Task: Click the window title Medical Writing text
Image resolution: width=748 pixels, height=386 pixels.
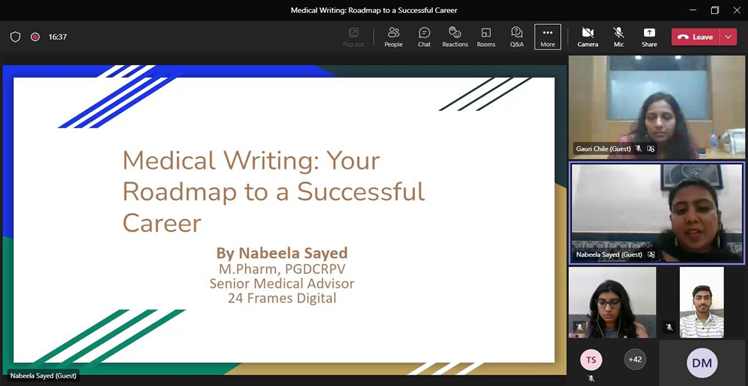Action: tap(374, 10)
